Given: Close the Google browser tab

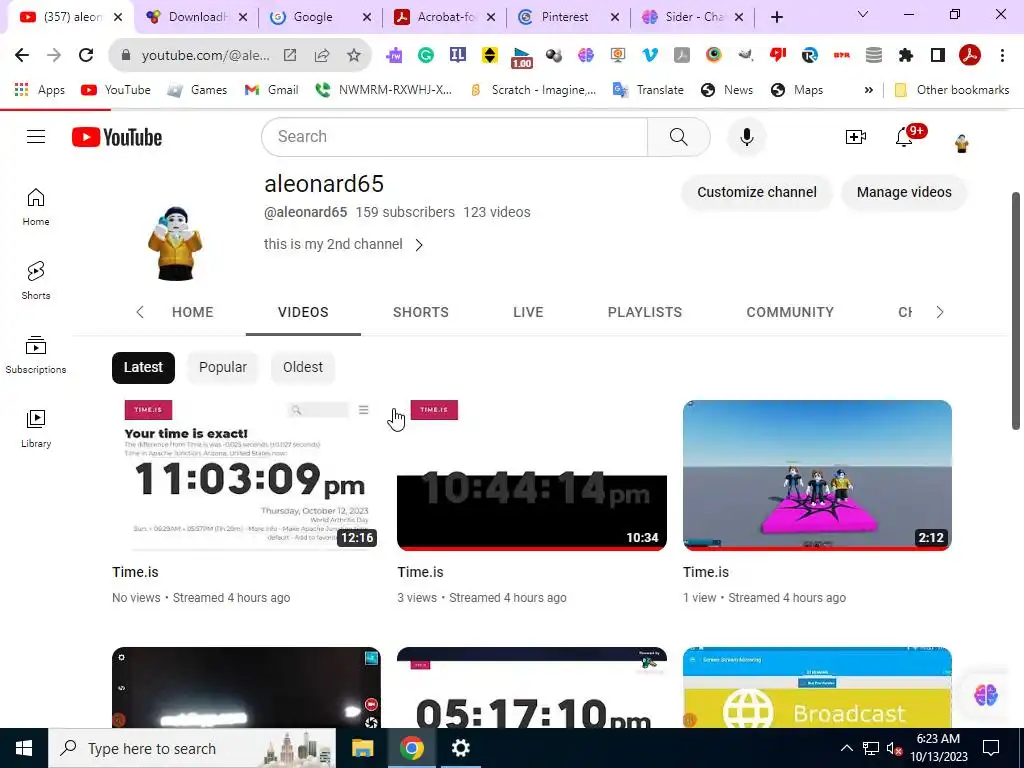Looking at the screenshot, I should pos(367,17).
